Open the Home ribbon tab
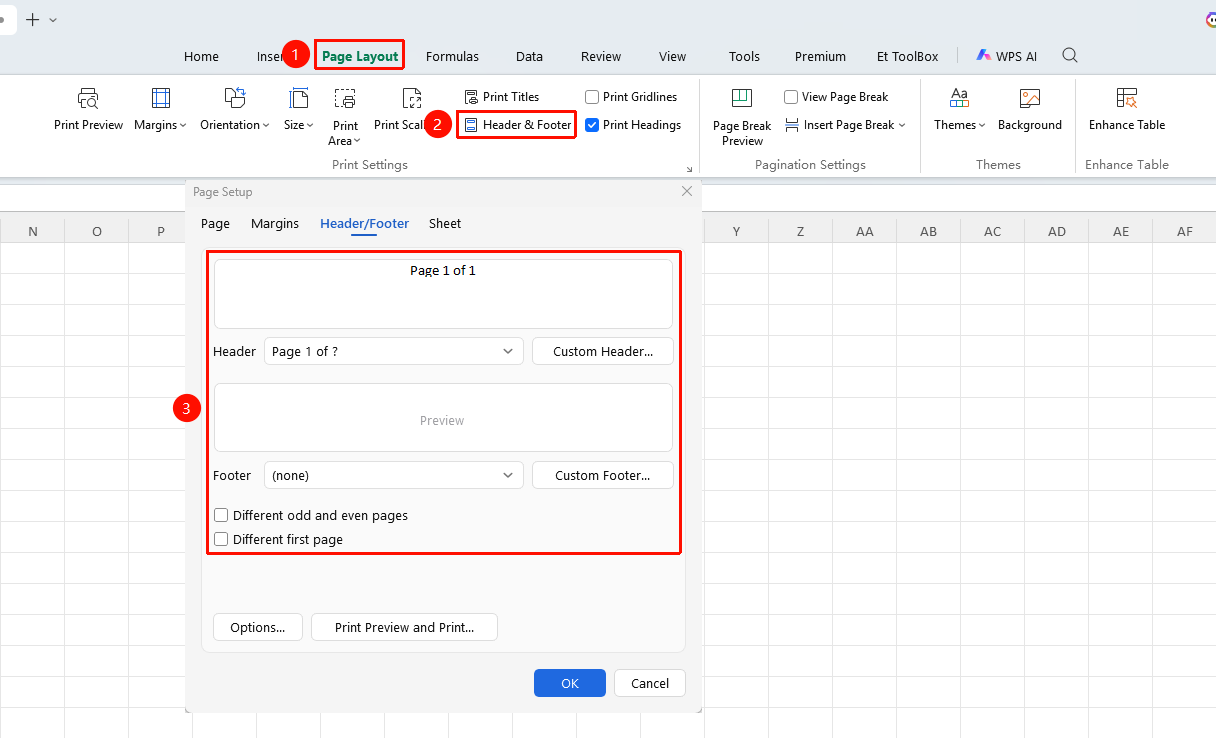1216x738 pixels. point(201,57)
